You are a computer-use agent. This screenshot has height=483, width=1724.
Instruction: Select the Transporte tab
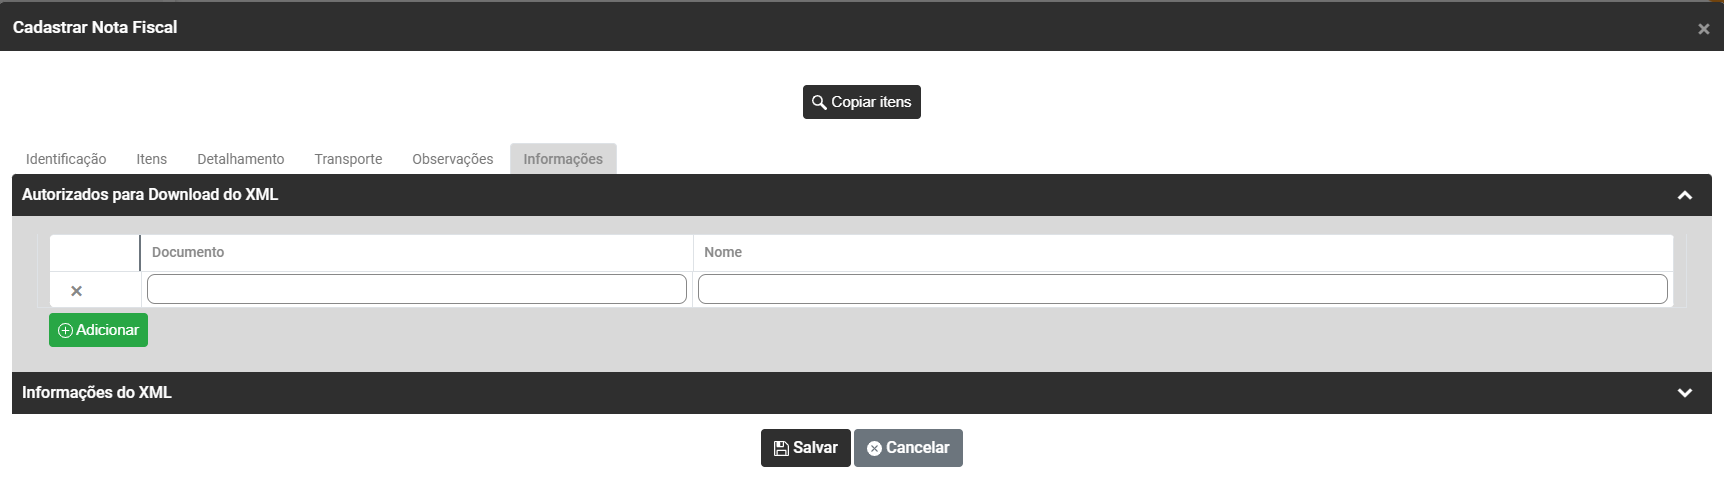348,159
